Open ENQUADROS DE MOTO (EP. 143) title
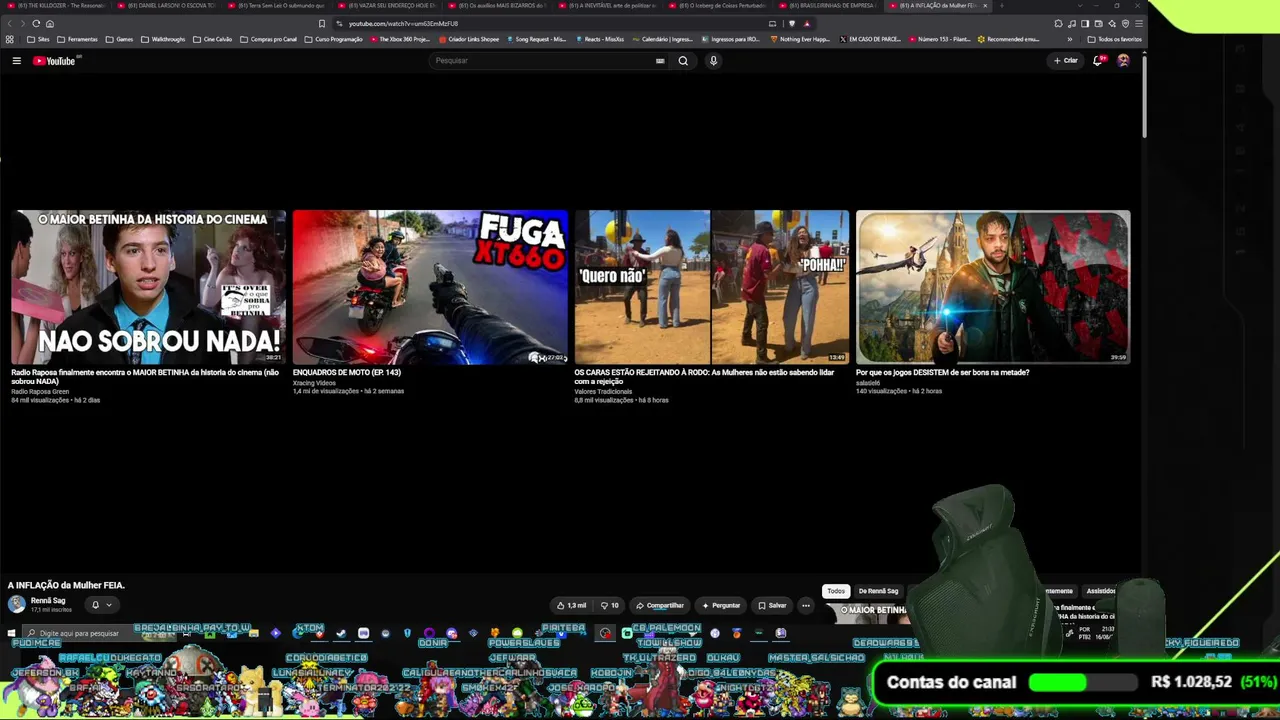1280x720 pixels. click(x=347, y=373)
